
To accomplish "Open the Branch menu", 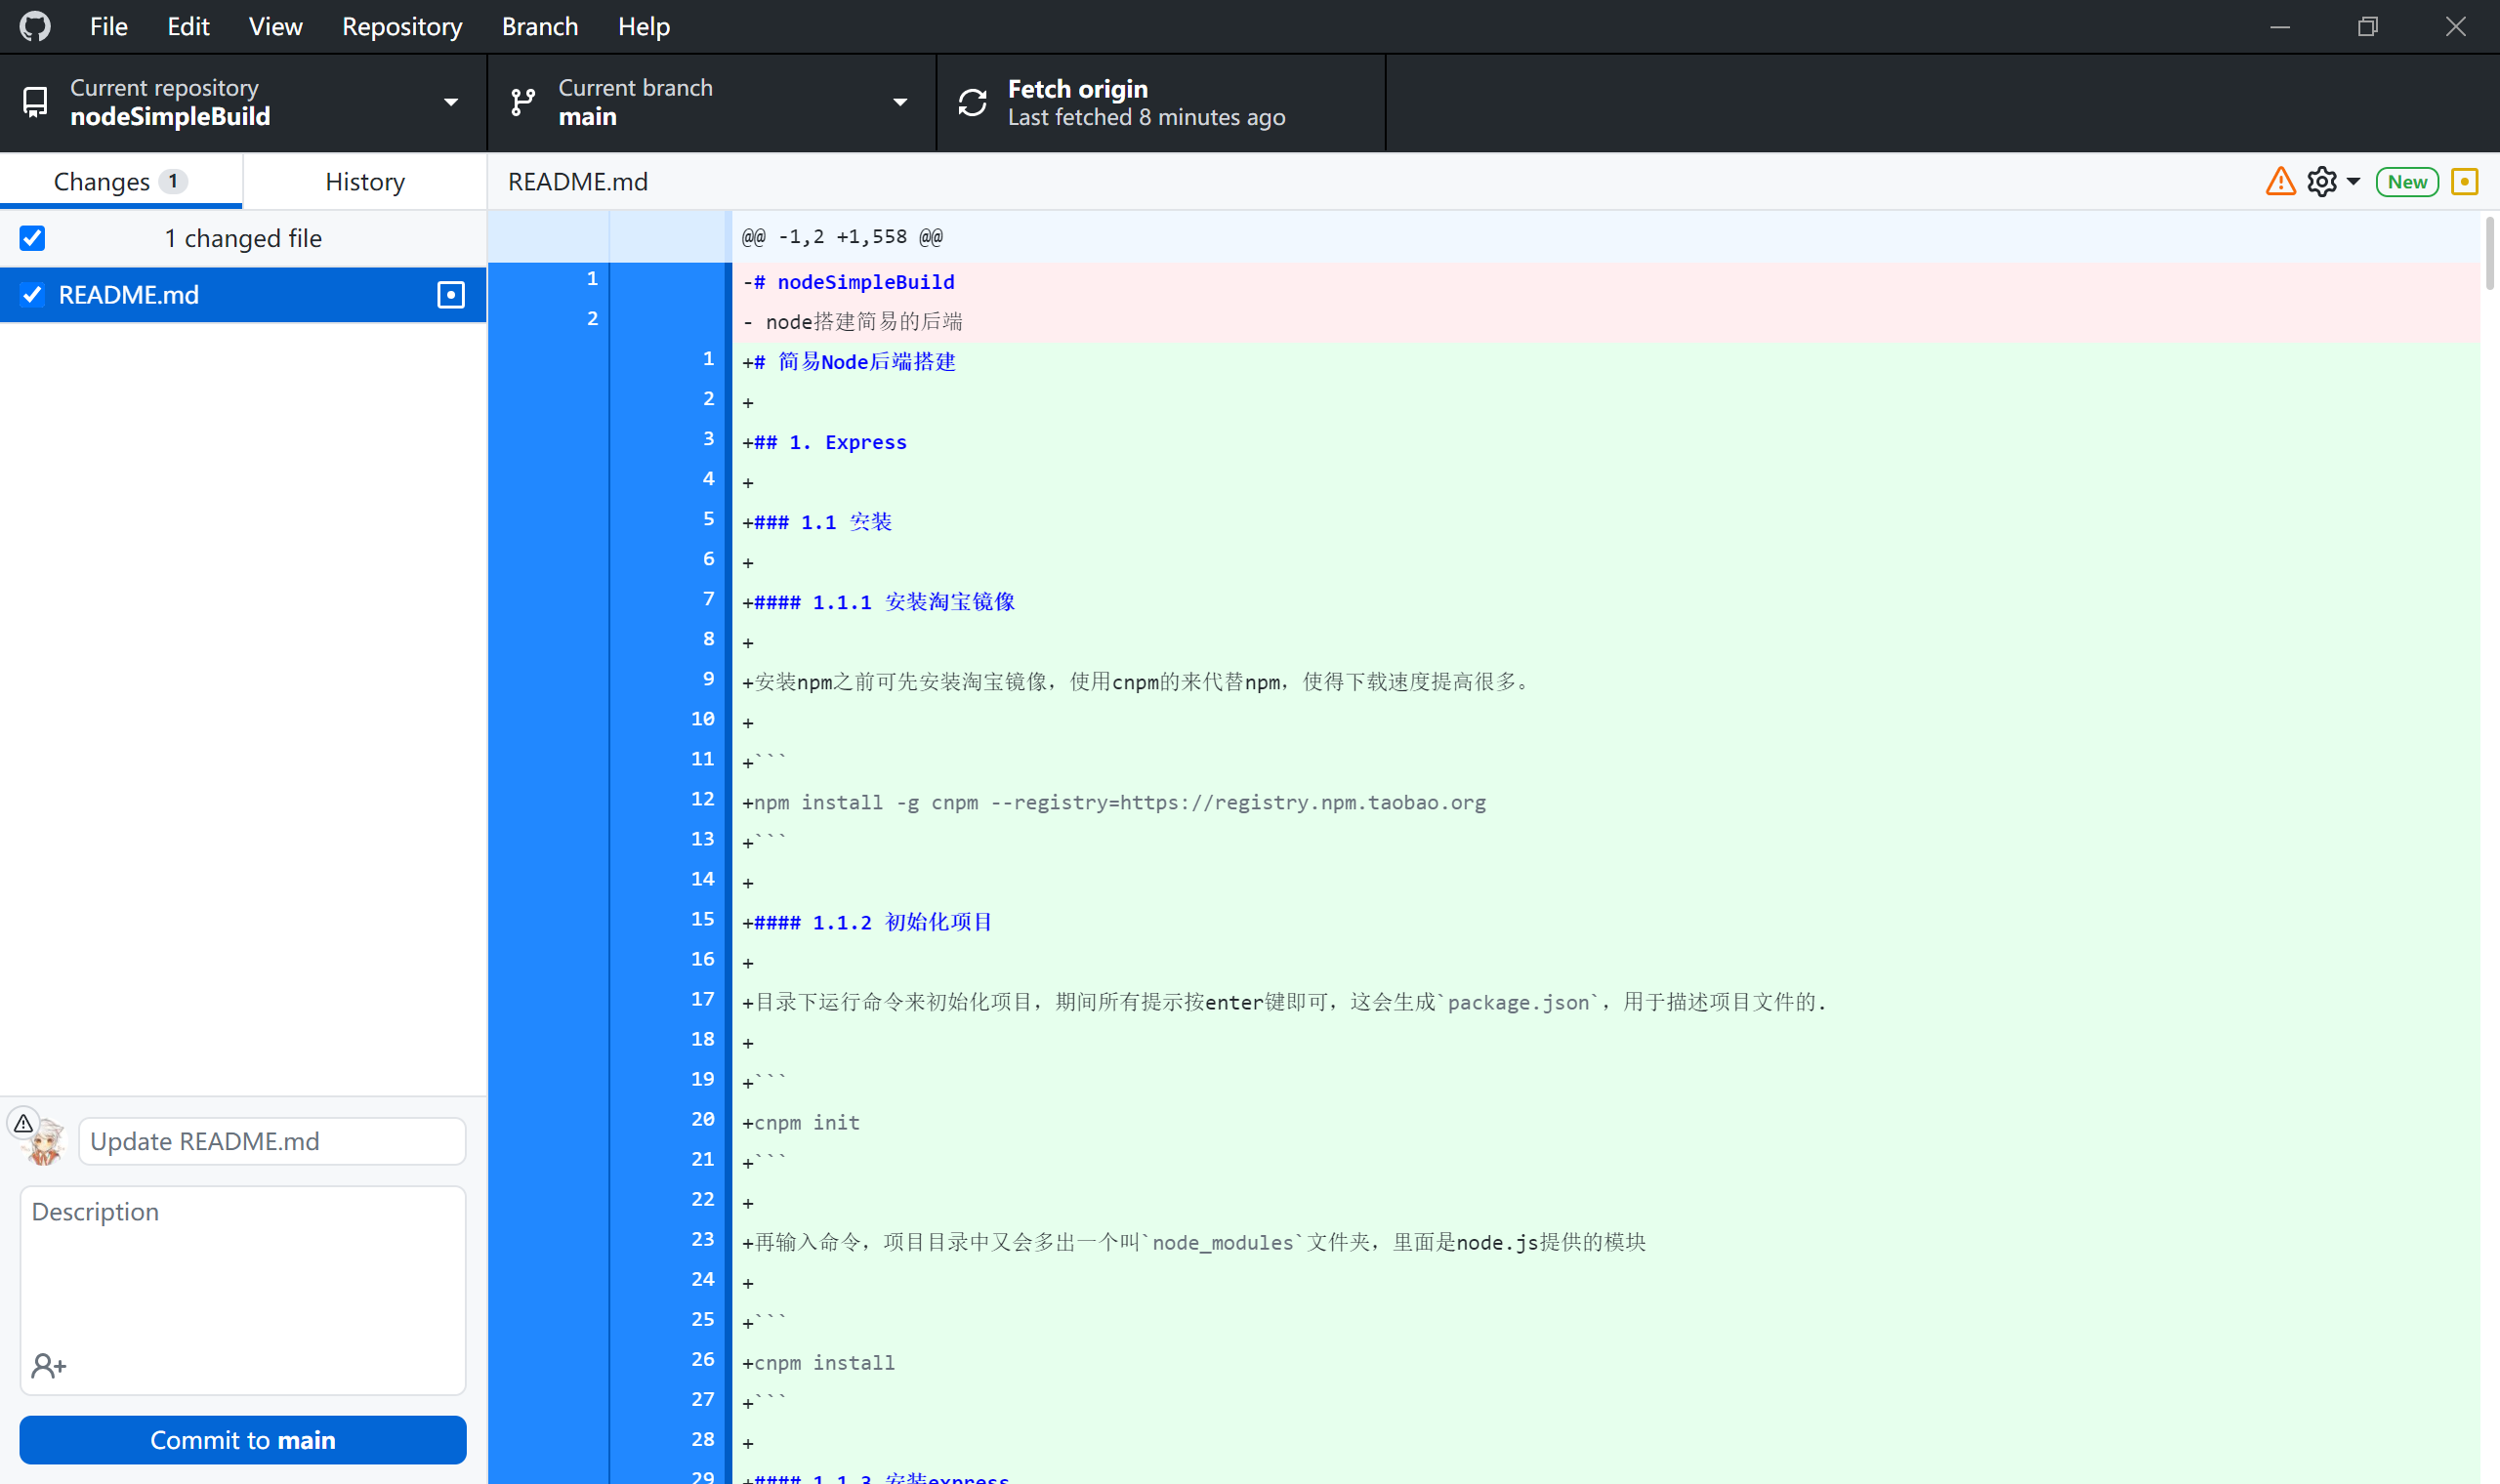I will coord(540,26).
